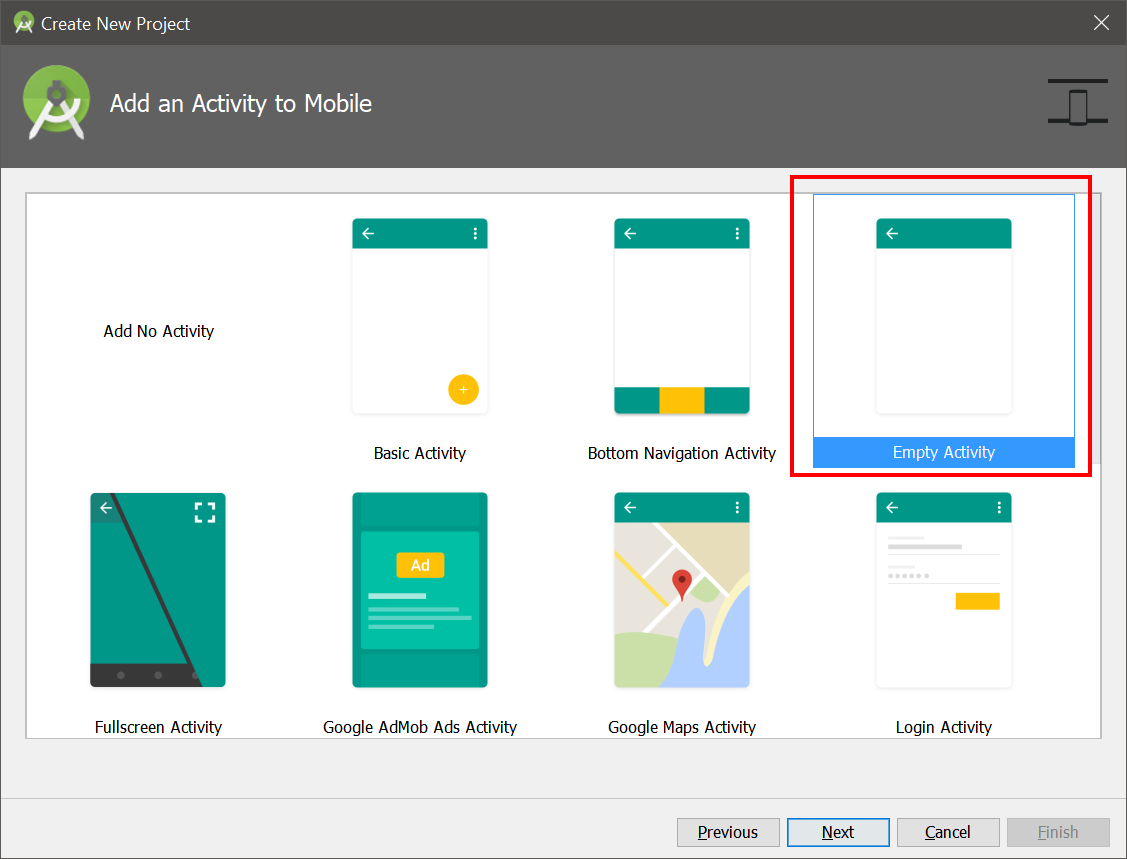Click the mobile device icon in the header
The image size is (1127, 859).
1077,102
